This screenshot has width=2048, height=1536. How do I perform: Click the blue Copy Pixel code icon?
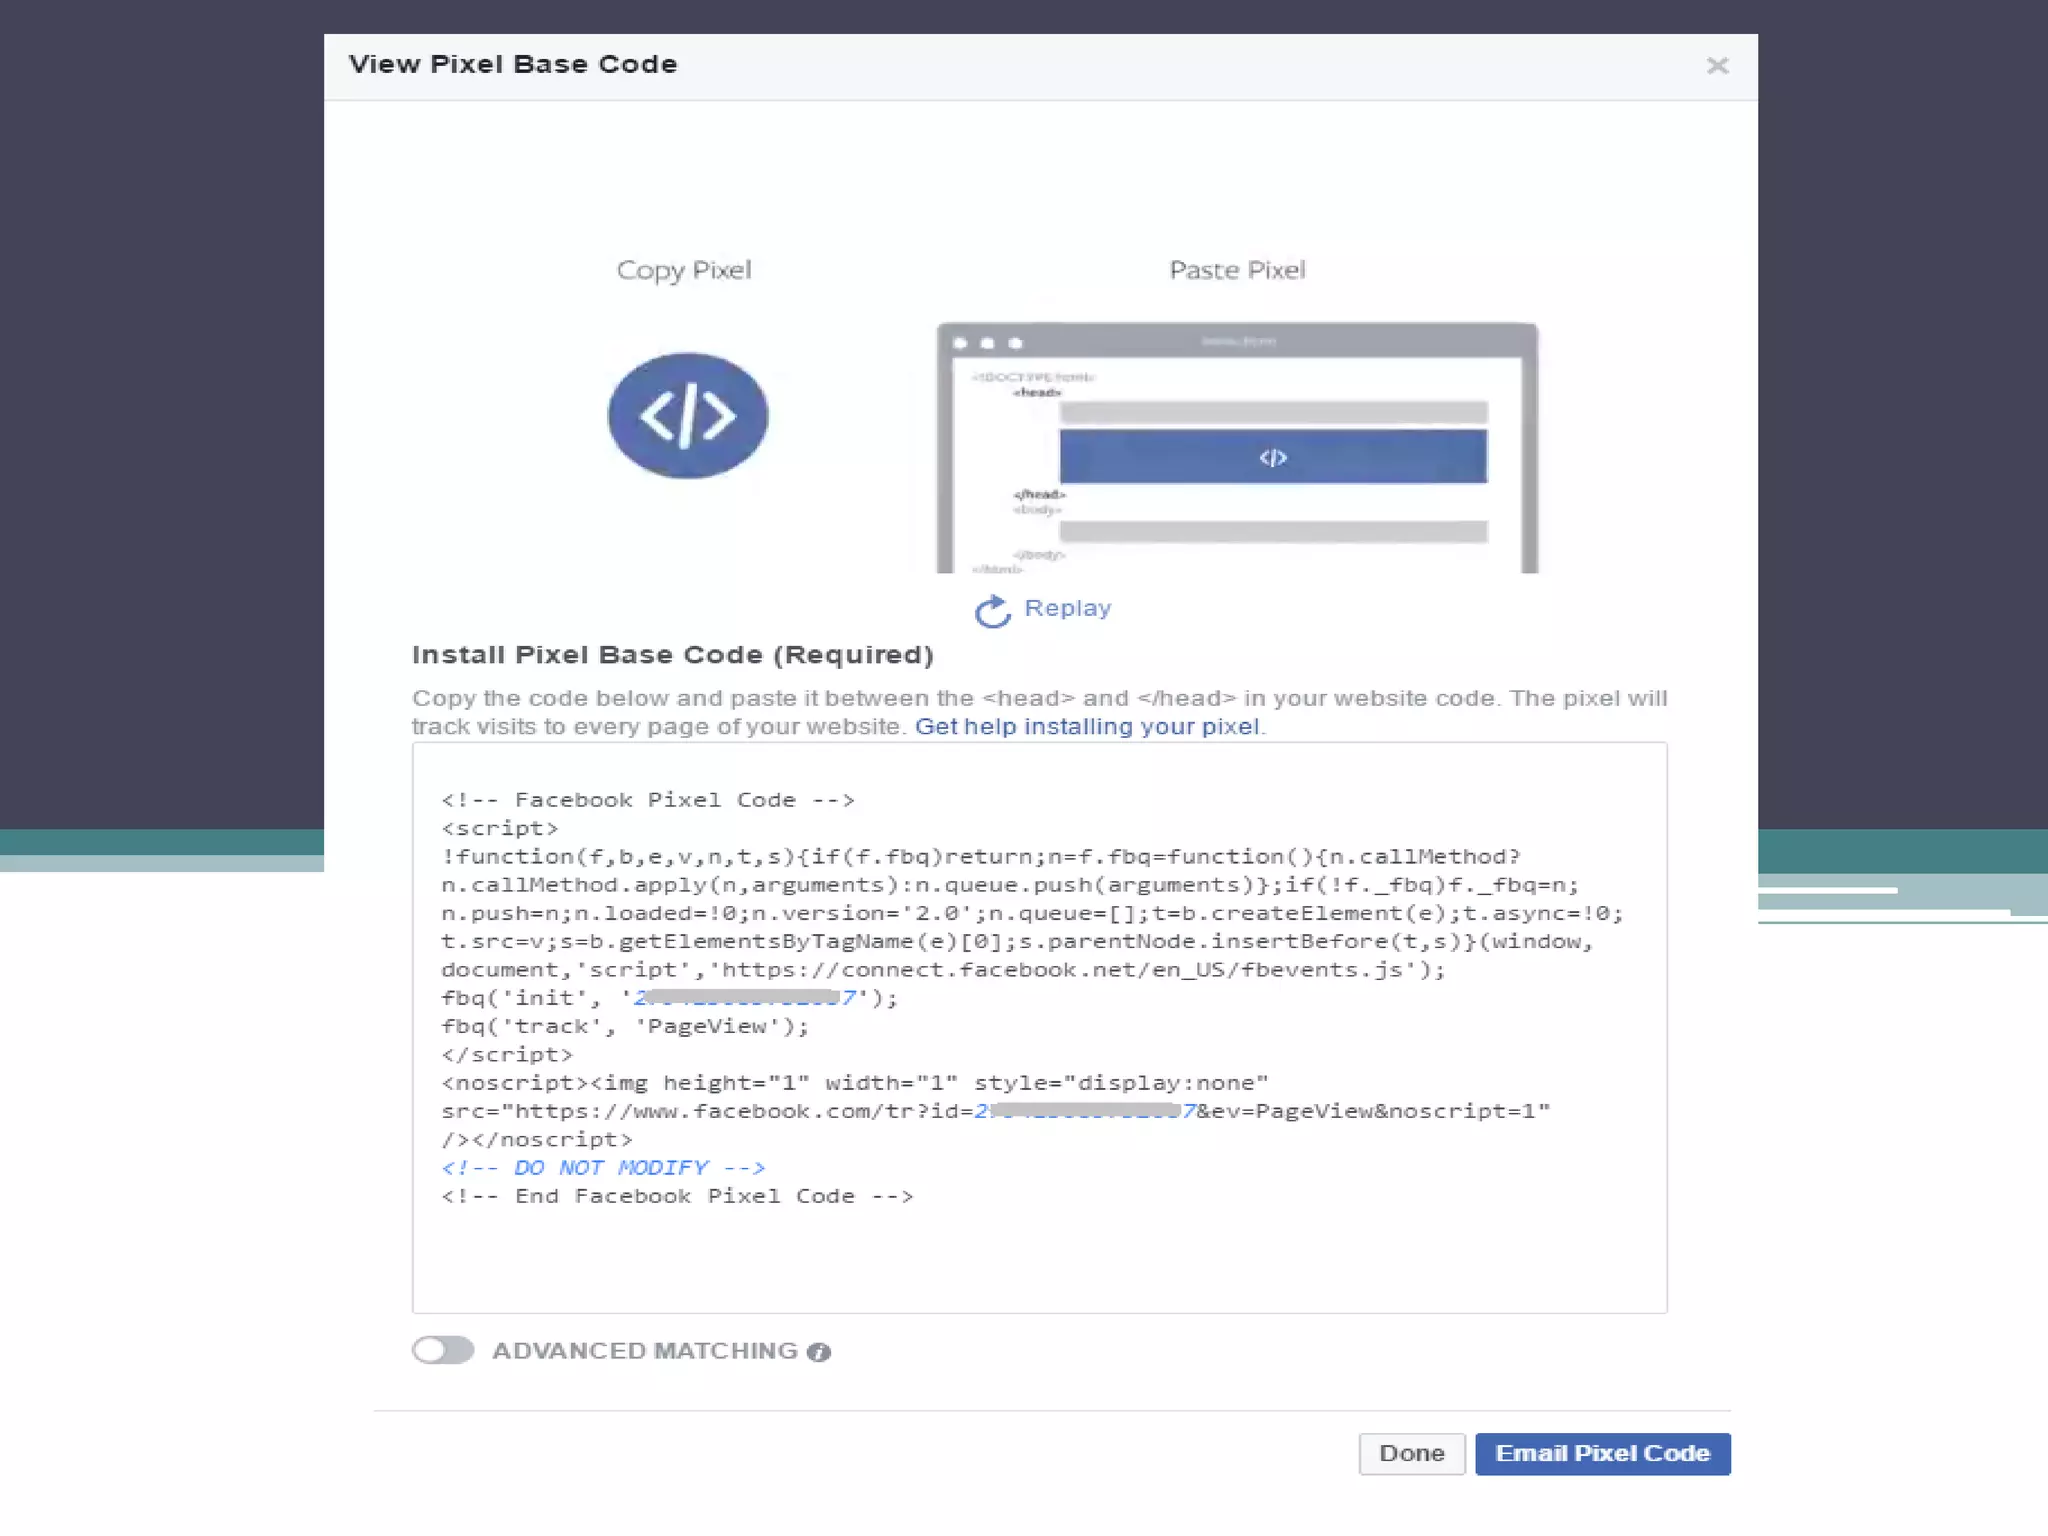[x=687, y=415]
